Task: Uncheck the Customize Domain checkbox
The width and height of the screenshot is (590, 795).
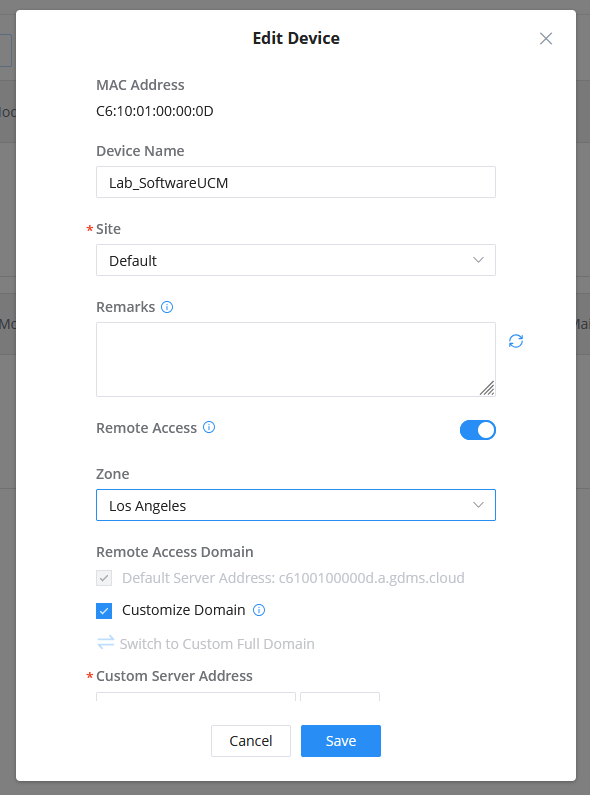Action: coord(104,610)
